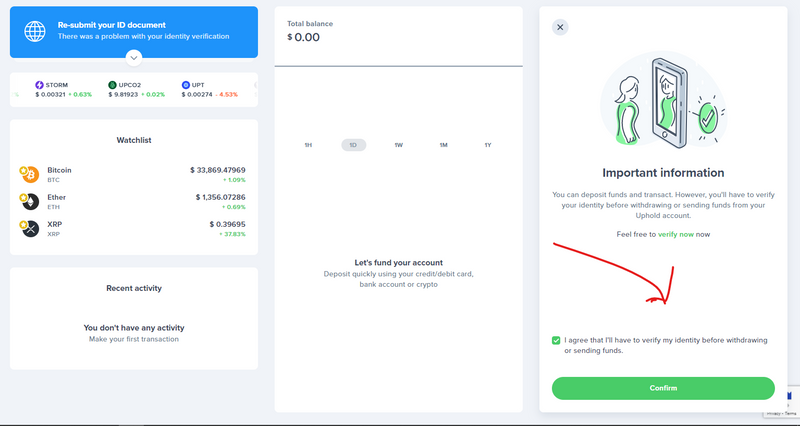The image size is (800, 426).
Task: Click the UPT ticker icon
Action: click(186, 85)
